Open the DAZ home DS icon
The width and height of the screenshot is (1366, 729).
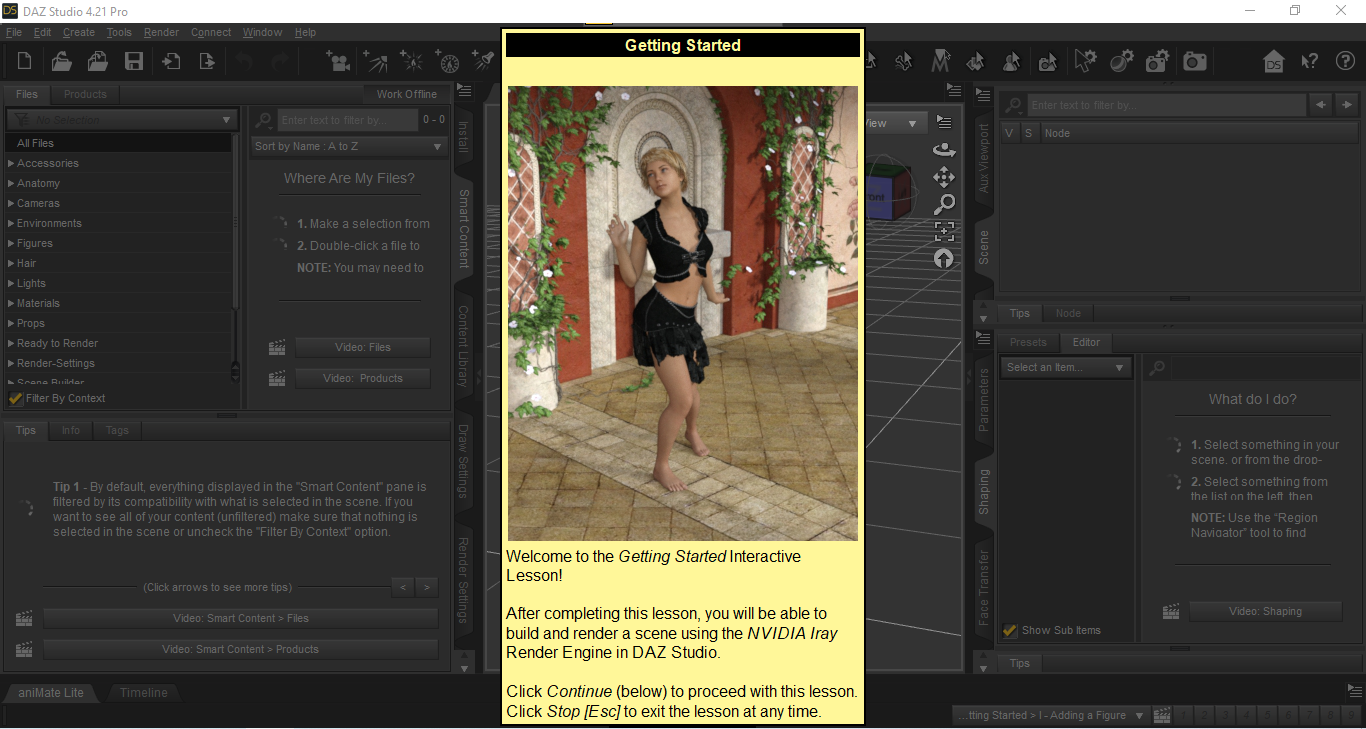(1273, 61)
